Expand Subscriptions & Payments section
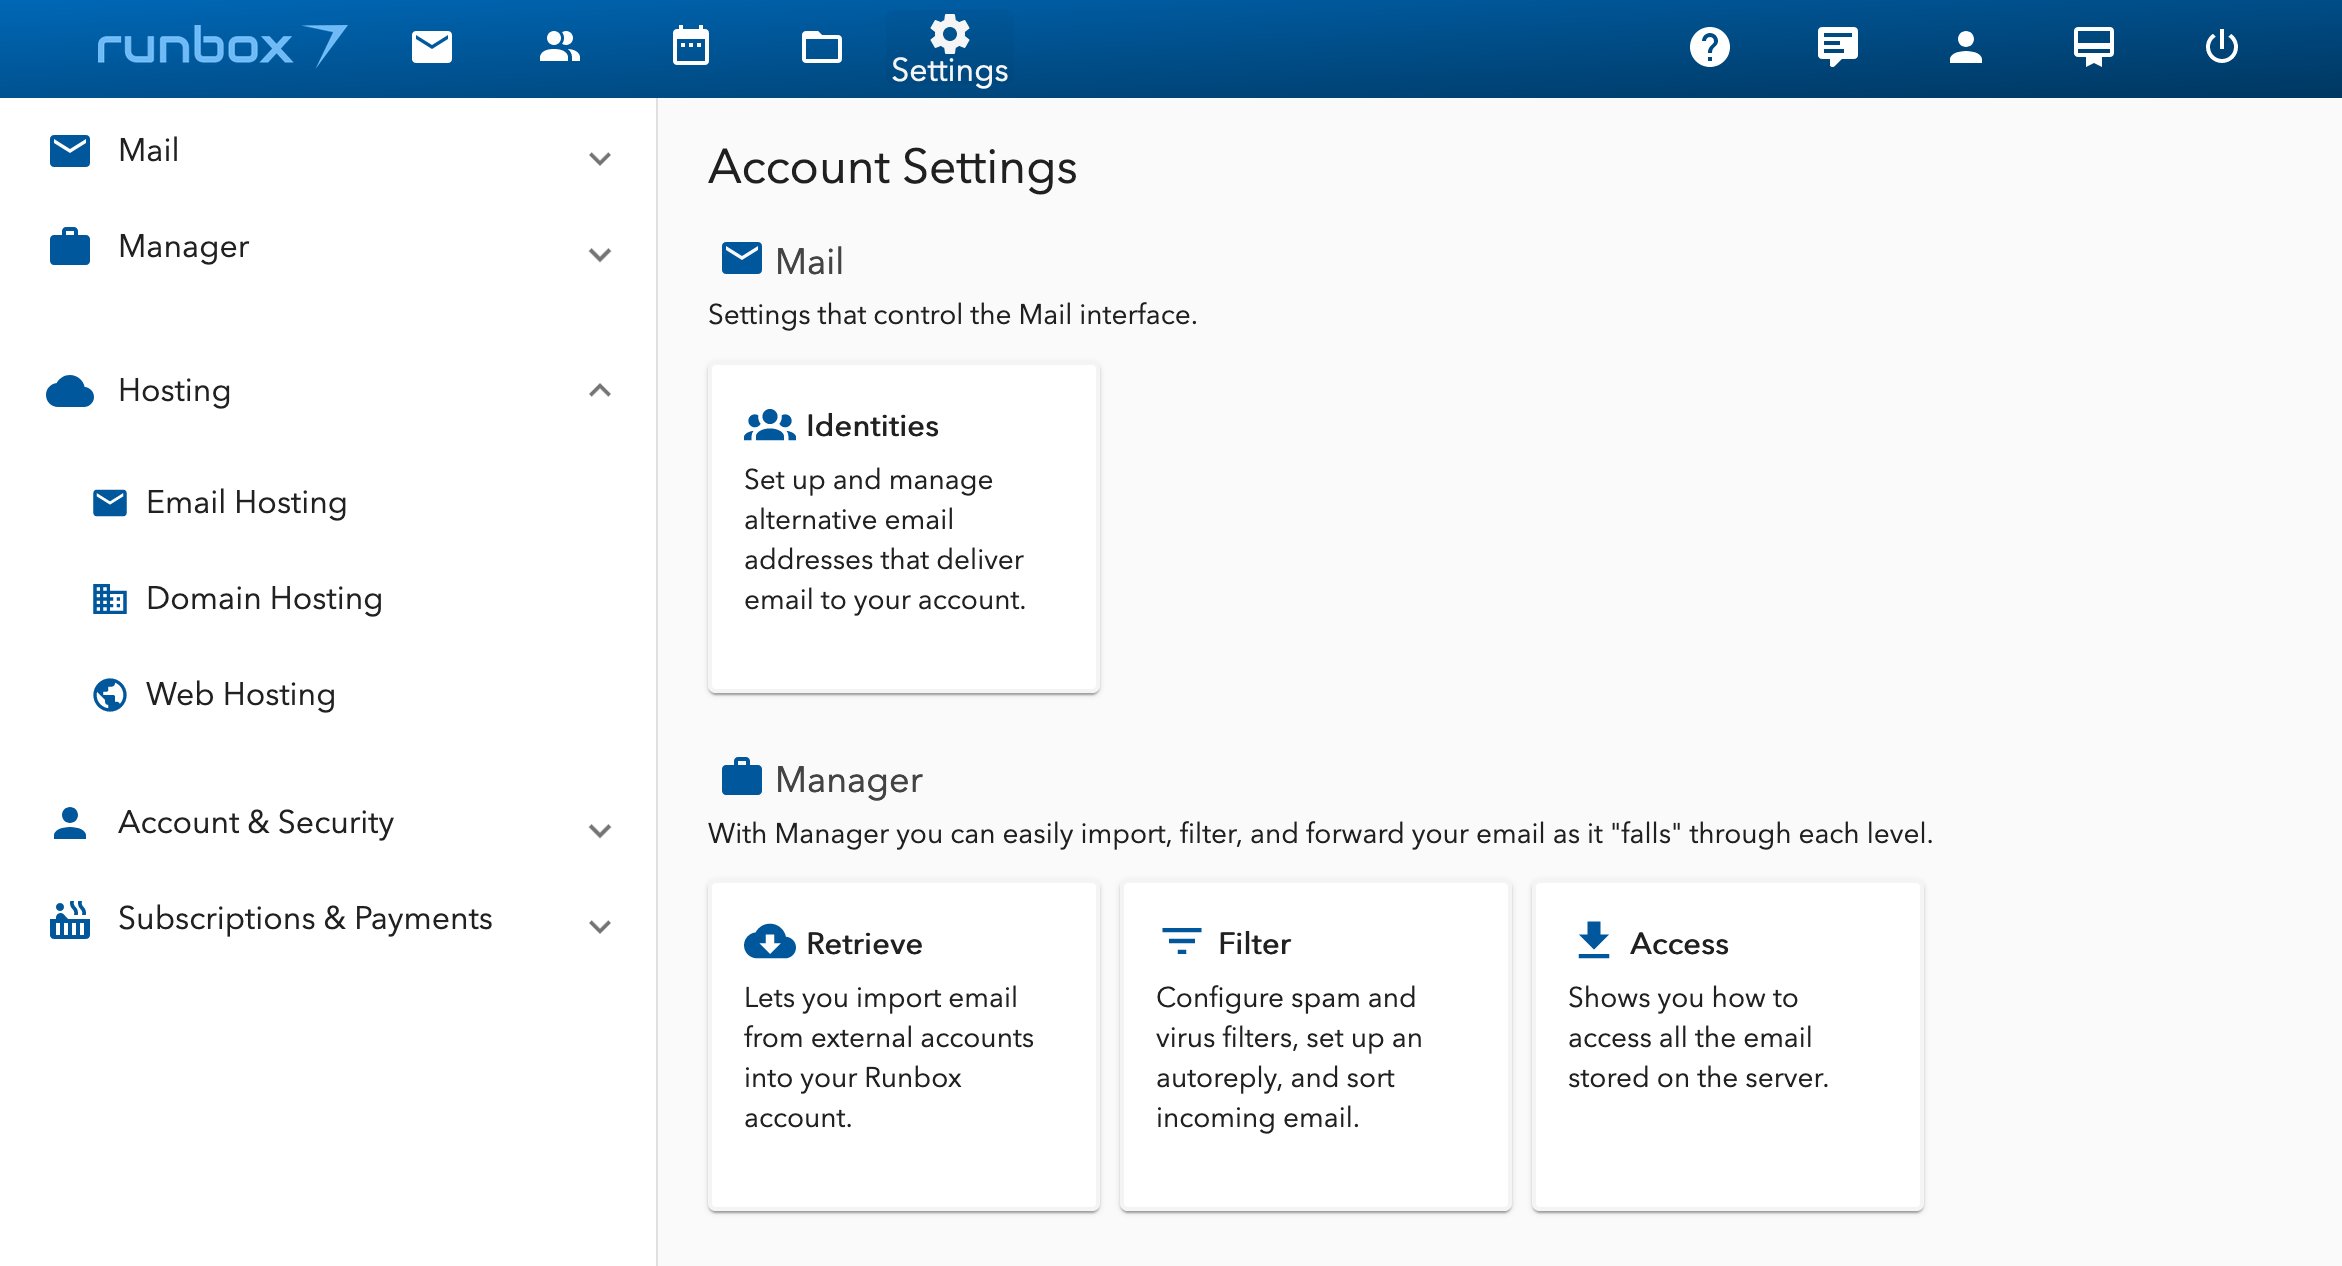Viewport: 2342px width, 1266px height. point(600,926)
